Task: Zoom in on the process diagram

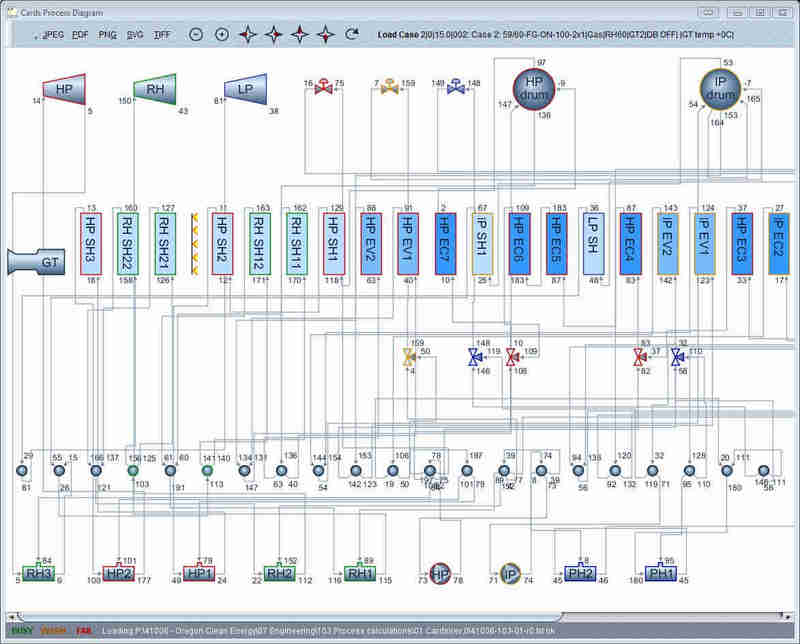Action: (x=222, y=35)
